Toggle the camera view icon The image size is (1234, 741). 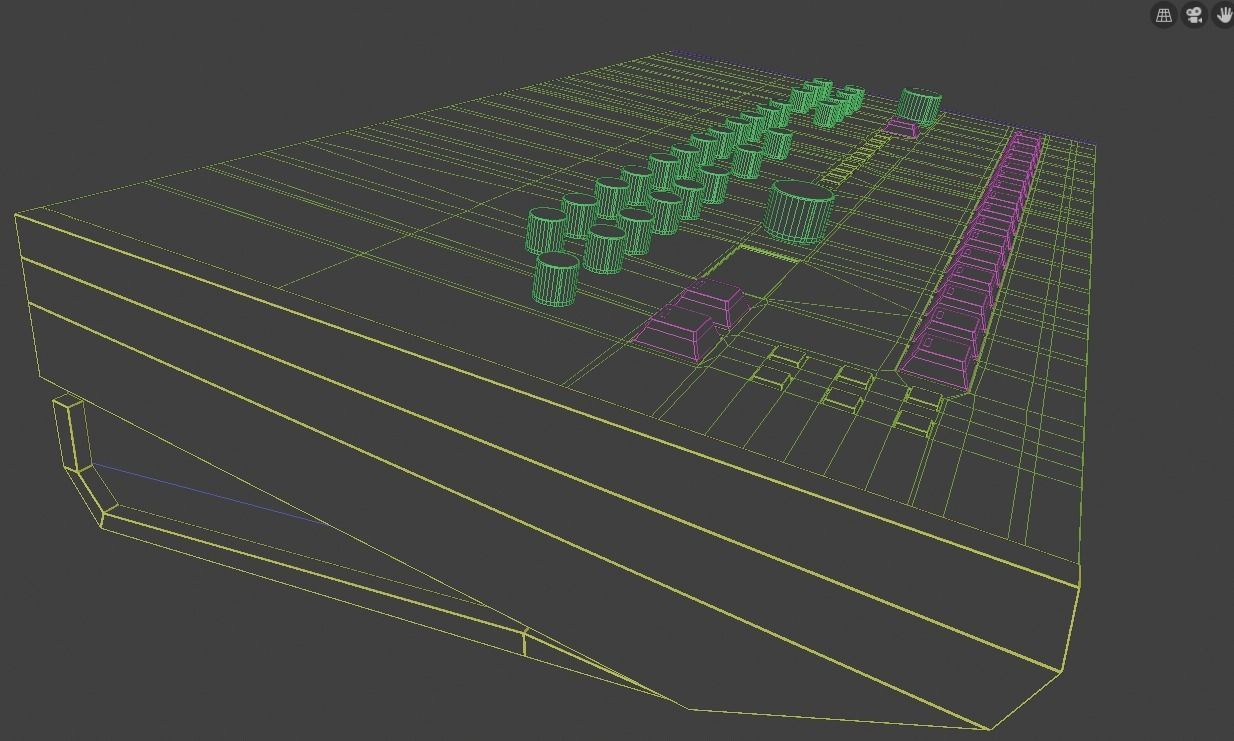tap(1194, 14)
